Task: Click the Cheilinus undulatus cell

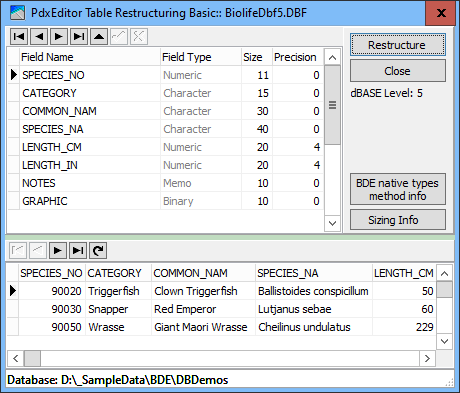Action: [314, 327]
